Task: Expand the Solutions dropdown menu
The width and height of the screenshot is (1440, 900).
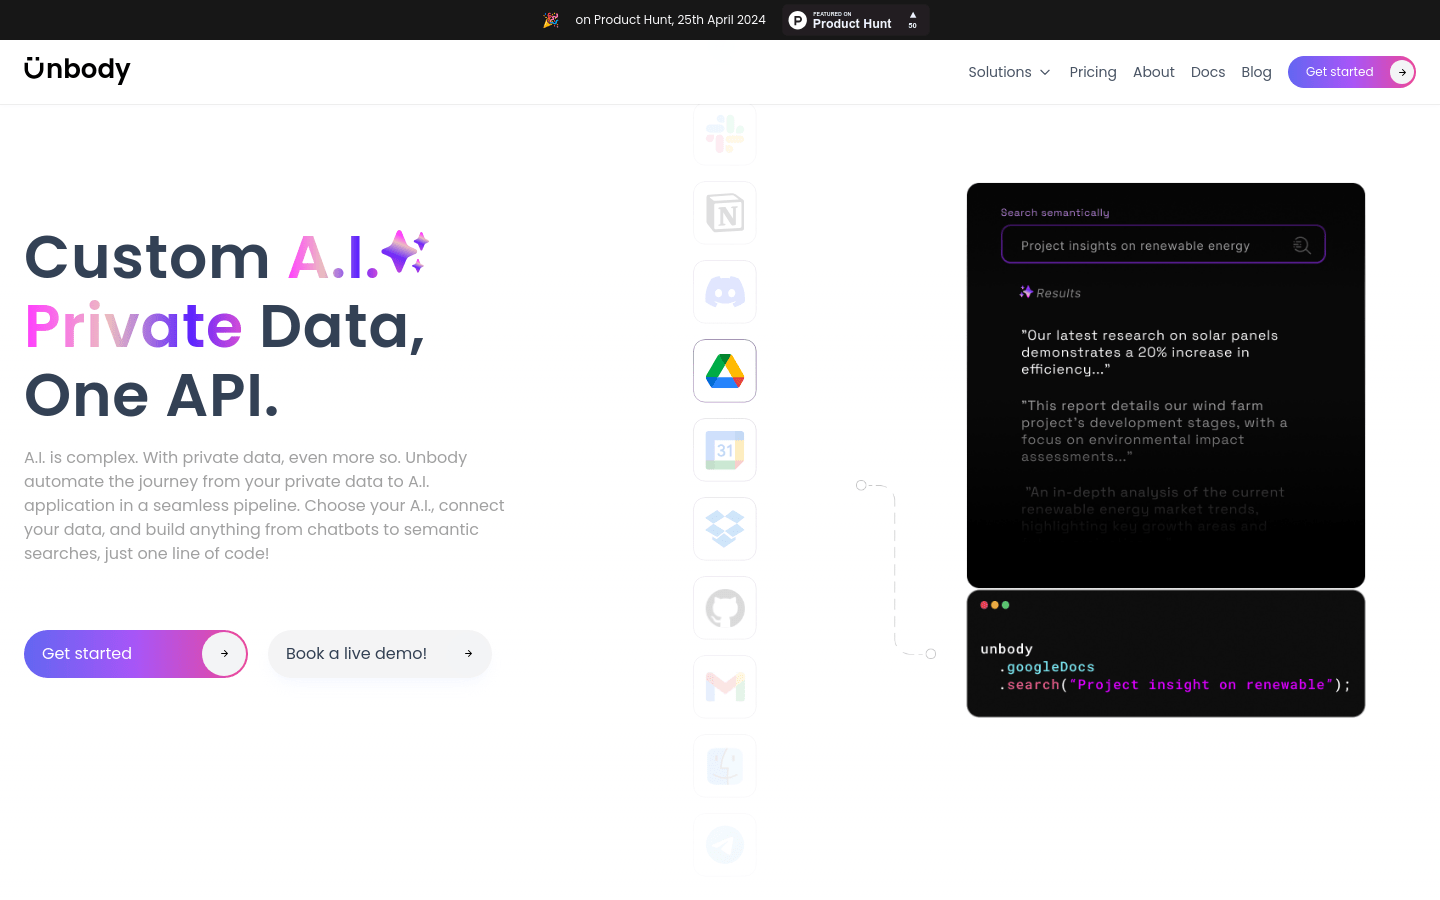Action: (x=1009, y=72)
